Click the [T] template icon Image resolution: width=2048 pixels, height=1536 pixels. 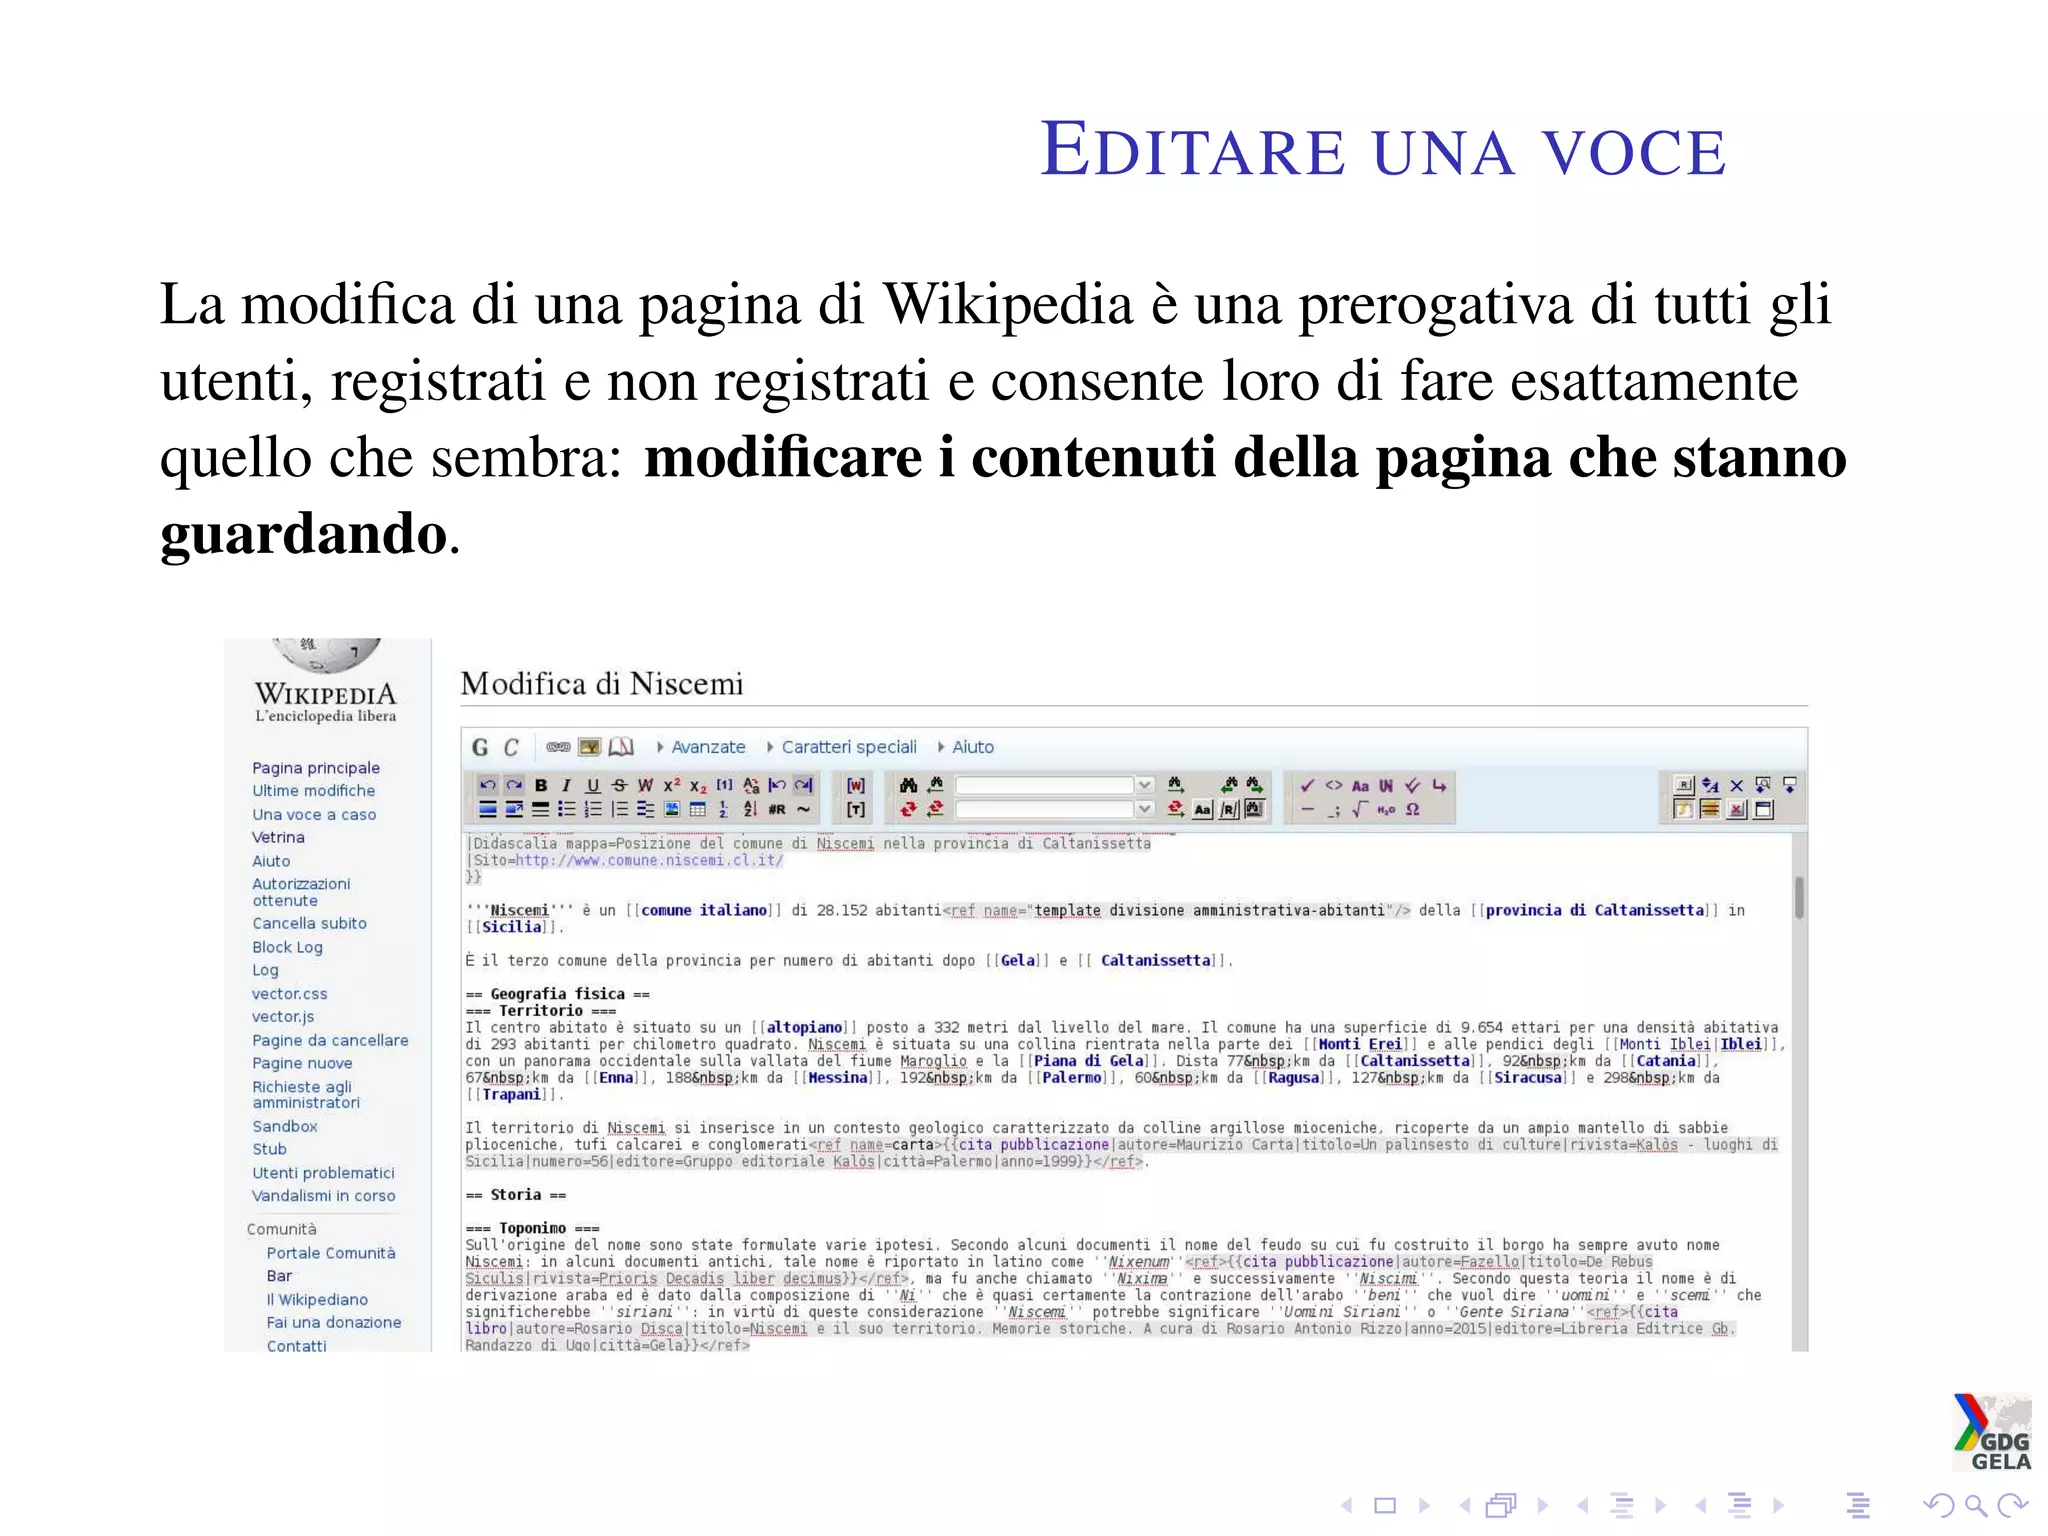click(856, 810)
